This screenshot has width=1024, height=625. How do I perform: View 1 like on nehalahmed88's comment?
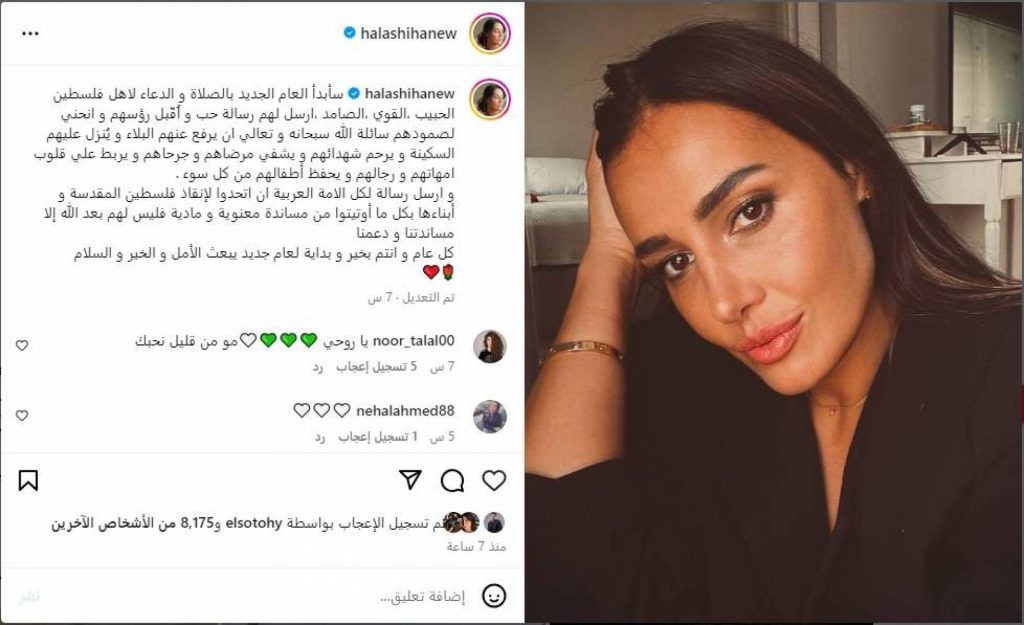378,436
